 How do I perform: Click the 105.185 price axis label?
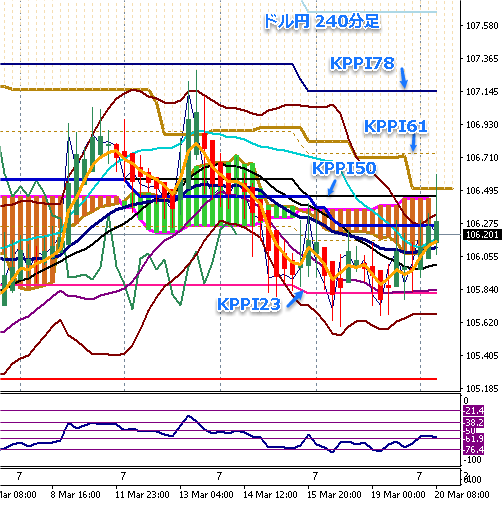482,389
